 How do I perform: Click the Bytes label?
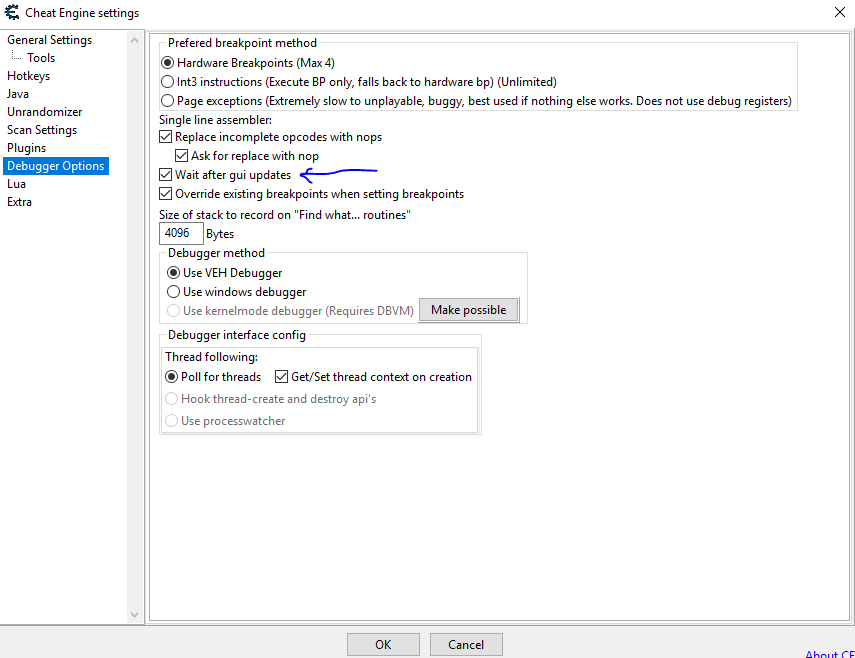(220, 234)
